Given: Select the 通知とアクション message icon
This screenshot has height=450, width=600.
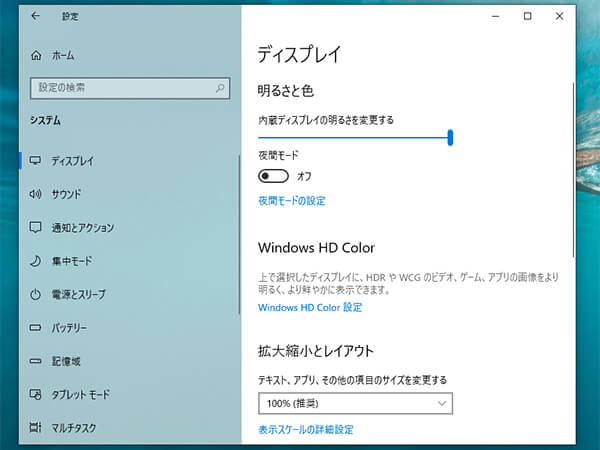Looking at the screenshot, I should (35, 227).
